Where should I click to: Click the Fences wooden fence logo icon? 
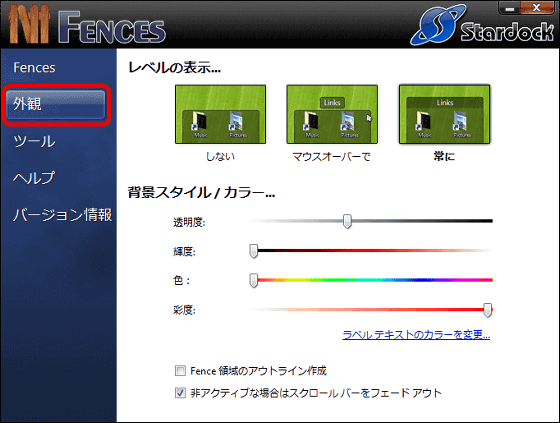tap(29, 24)
